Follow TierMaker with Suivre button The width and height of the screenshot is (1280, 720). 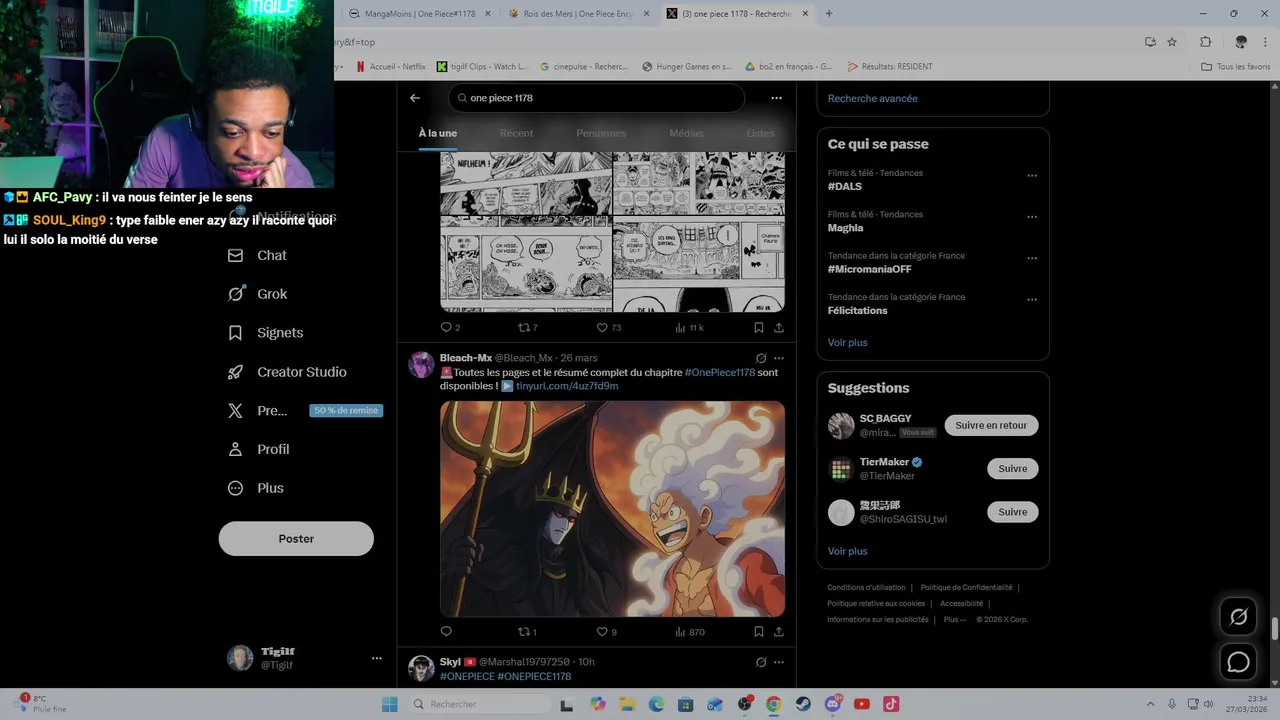pyautogui.click(x=1013, y=468)
